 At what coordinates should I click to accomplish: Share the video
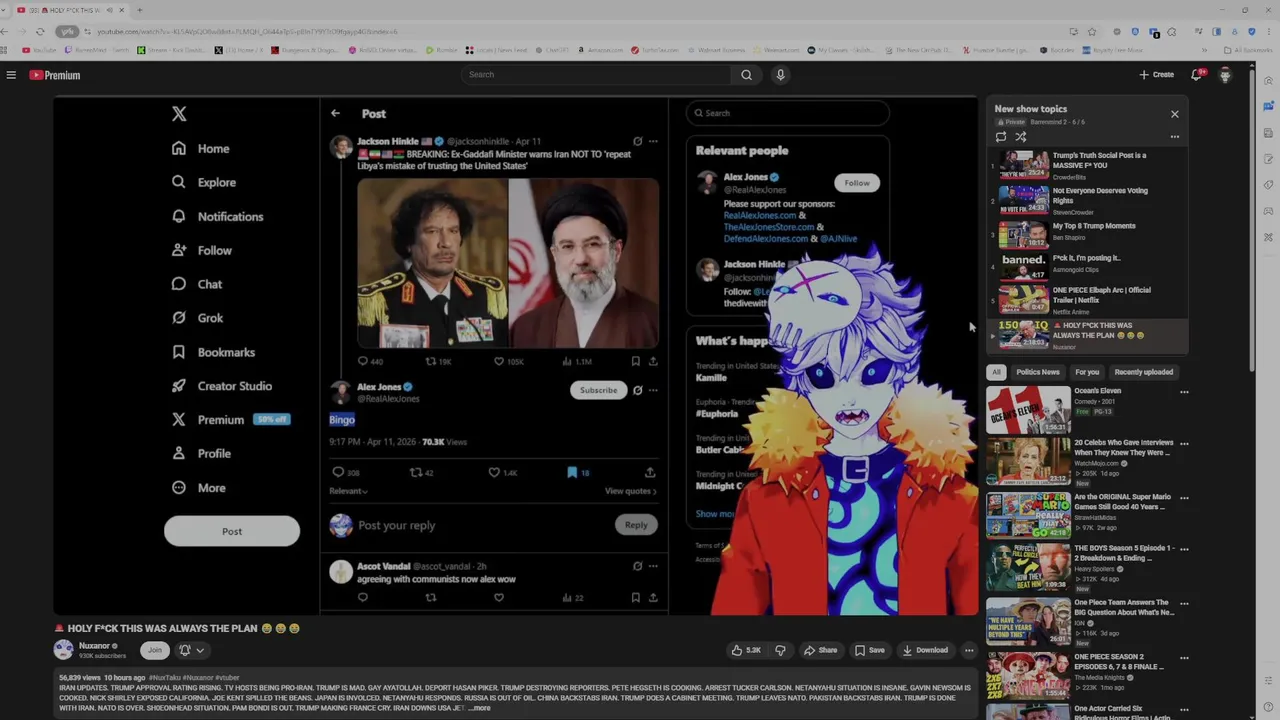tap(820, 650)
